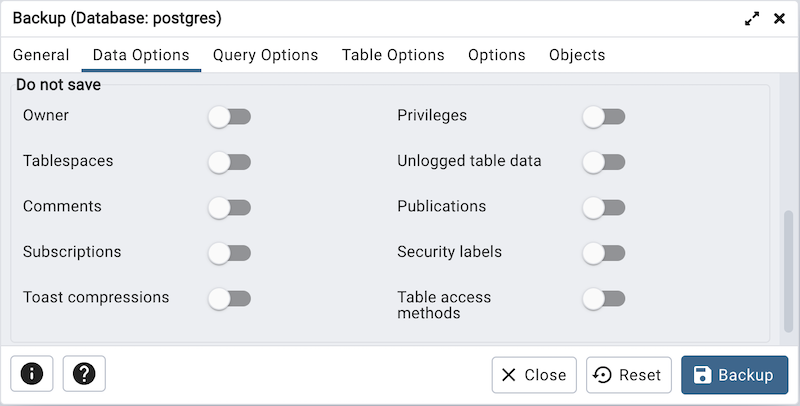The height and width of the screenshot is (406, 800).
Task: Click the info icon button
Action: click(x=32, y=375)
